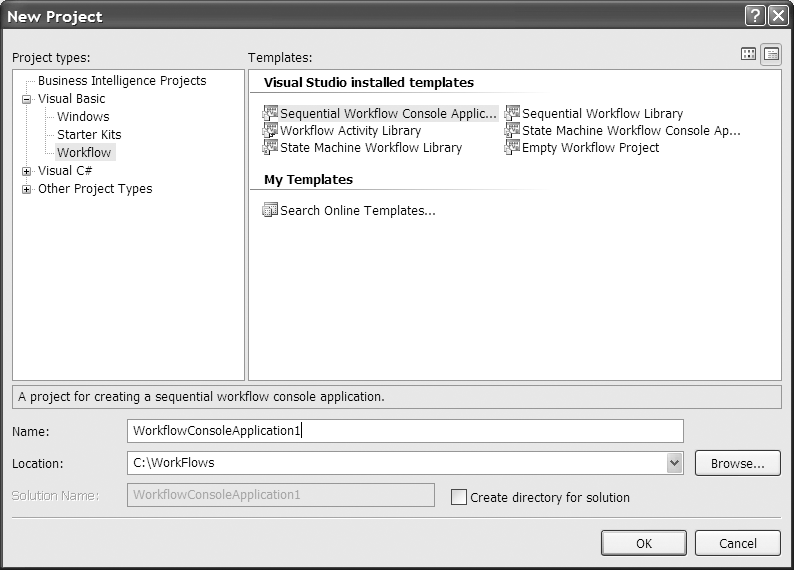Select the Visual C# project type
The width and height of the screenshot is (794, 570).
click(x=65, y=171)
